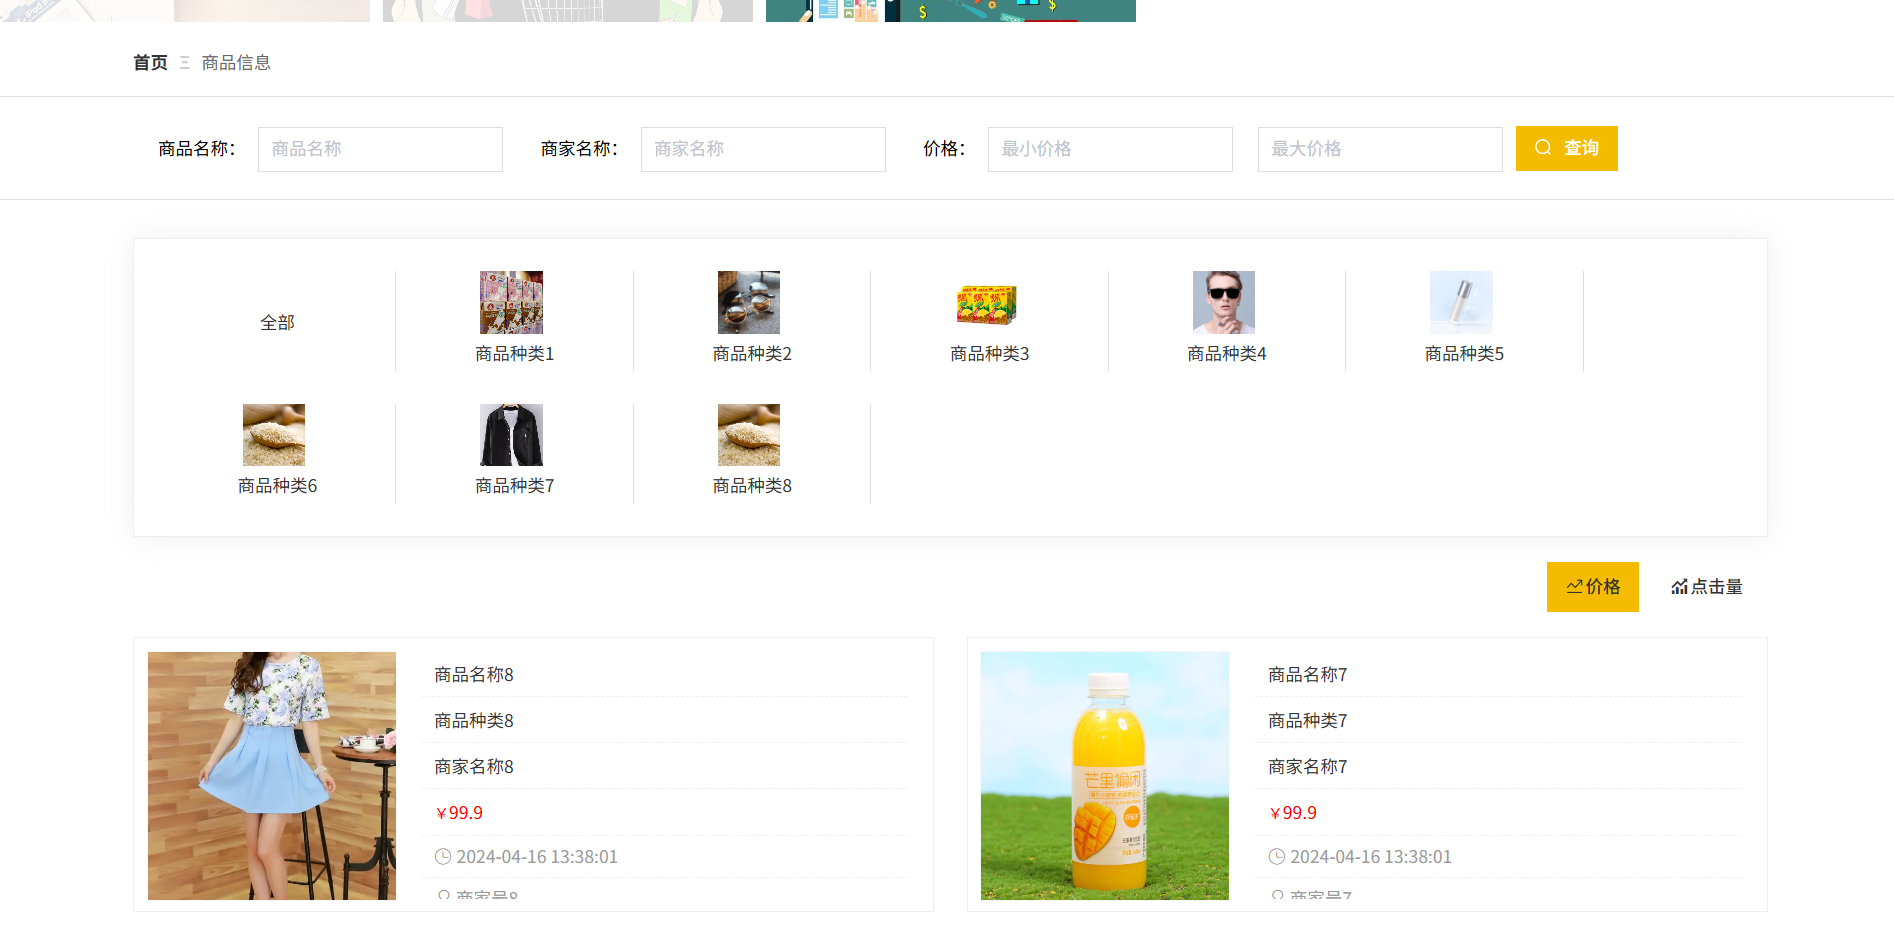Click the 最小价格 input field

(1110, 149)
